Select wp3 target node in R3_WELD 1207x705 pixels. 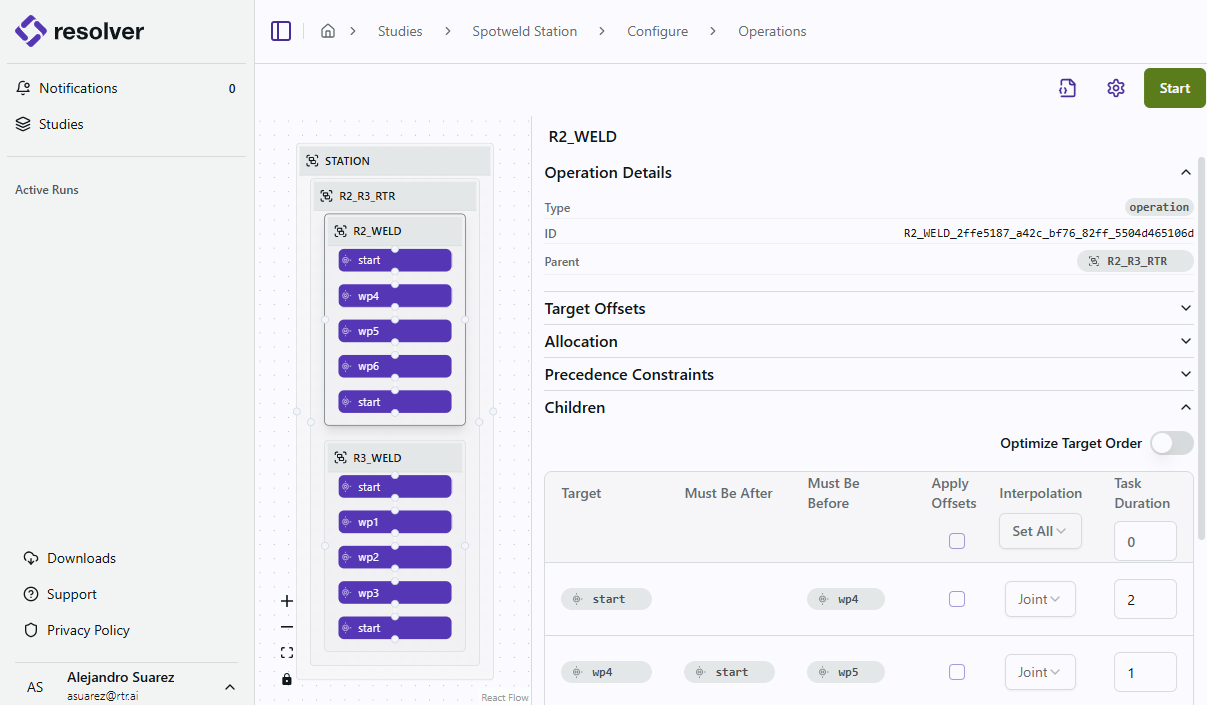click(x=395, y=593)
